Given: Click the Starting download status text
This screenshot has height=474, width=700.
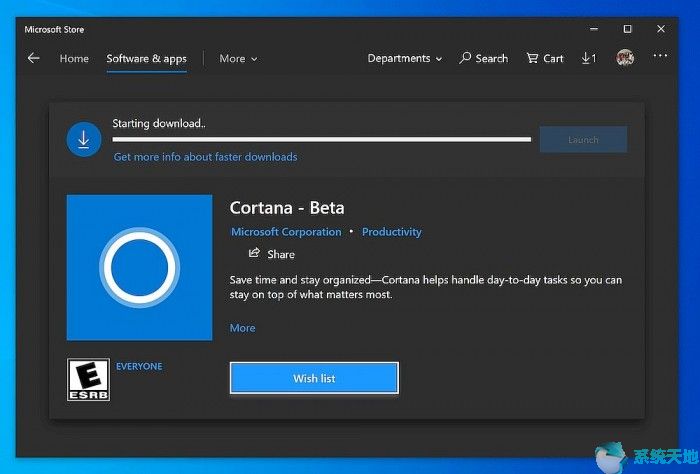Looking at the screenshot, I should [159, 124].
